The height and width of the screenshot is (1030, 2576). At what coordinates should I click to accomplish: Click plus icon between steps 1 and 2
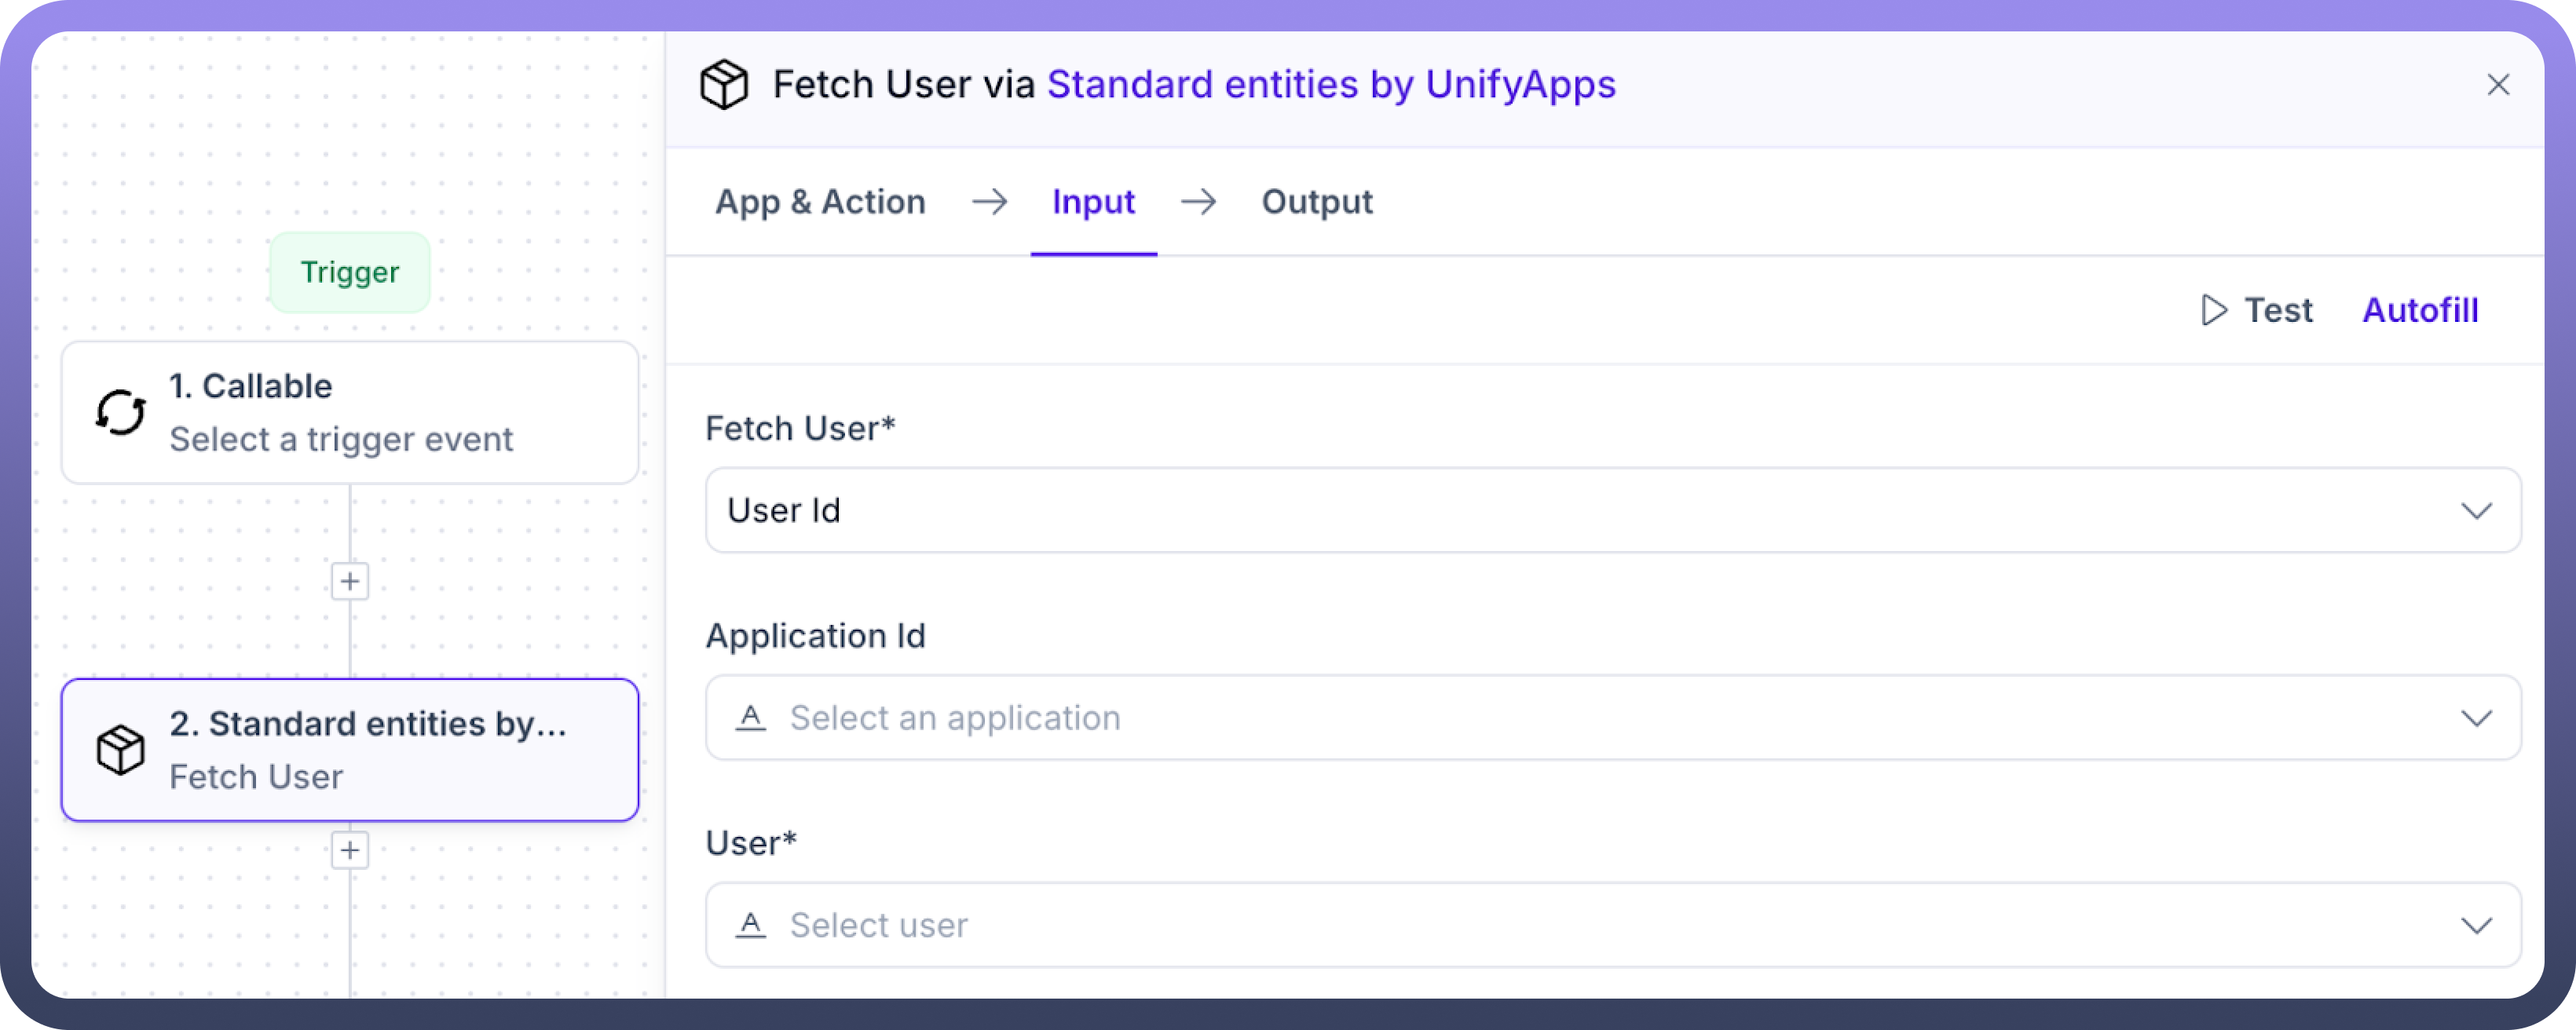click(350, 581)
